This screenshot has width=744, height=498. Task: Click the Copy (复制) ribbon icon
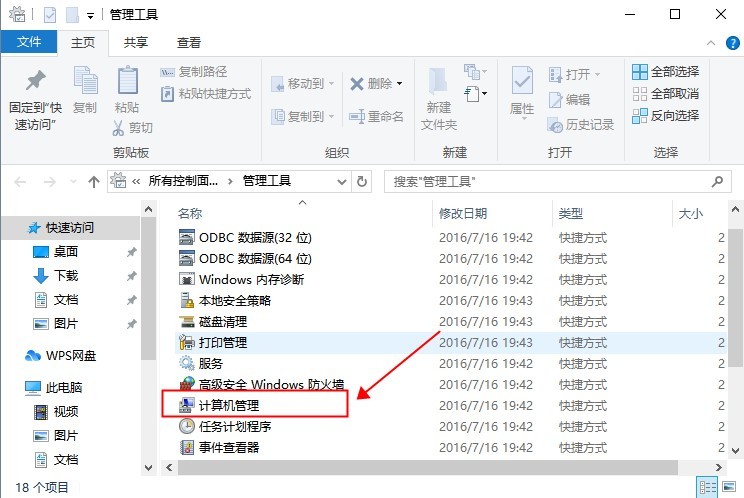(x=85, y=80)
